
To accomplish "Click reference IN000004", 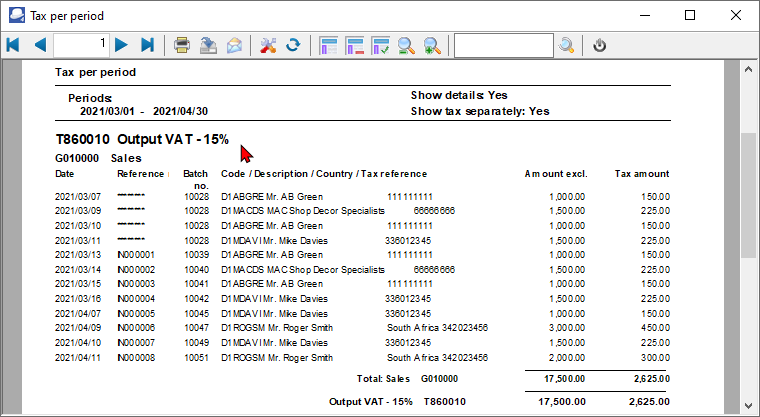I will [136, 299].
